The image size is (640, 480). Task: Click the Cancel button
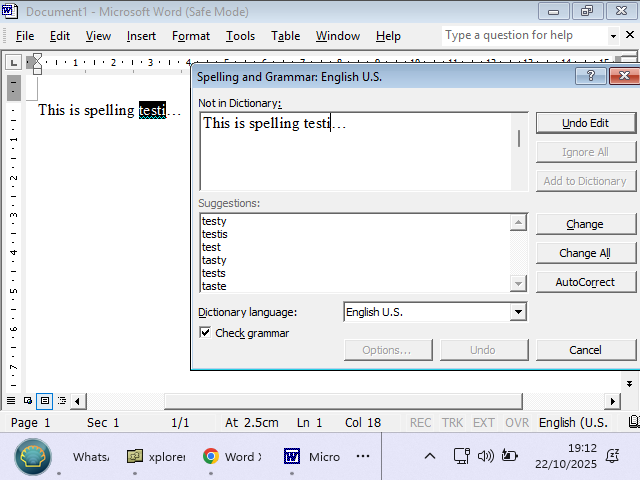tap(585, 350)
